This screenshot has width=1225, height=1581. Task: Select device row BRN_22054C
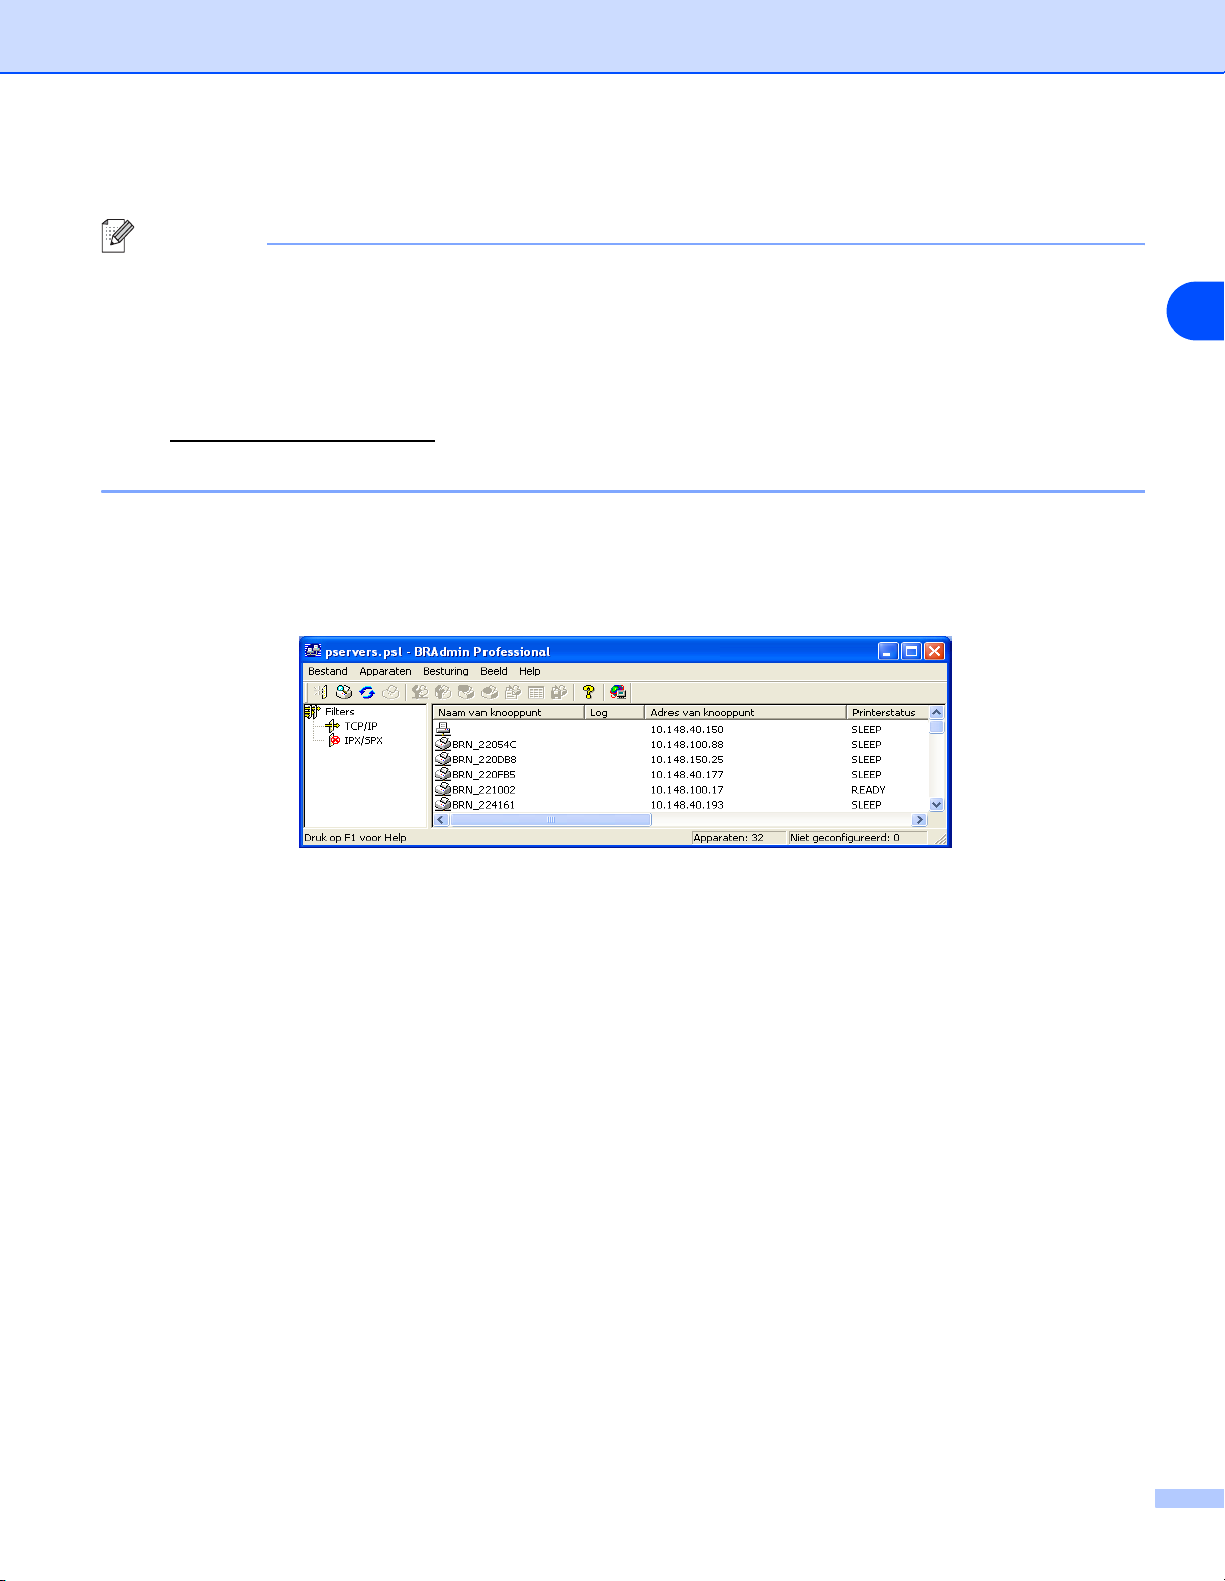coord(681,744)
